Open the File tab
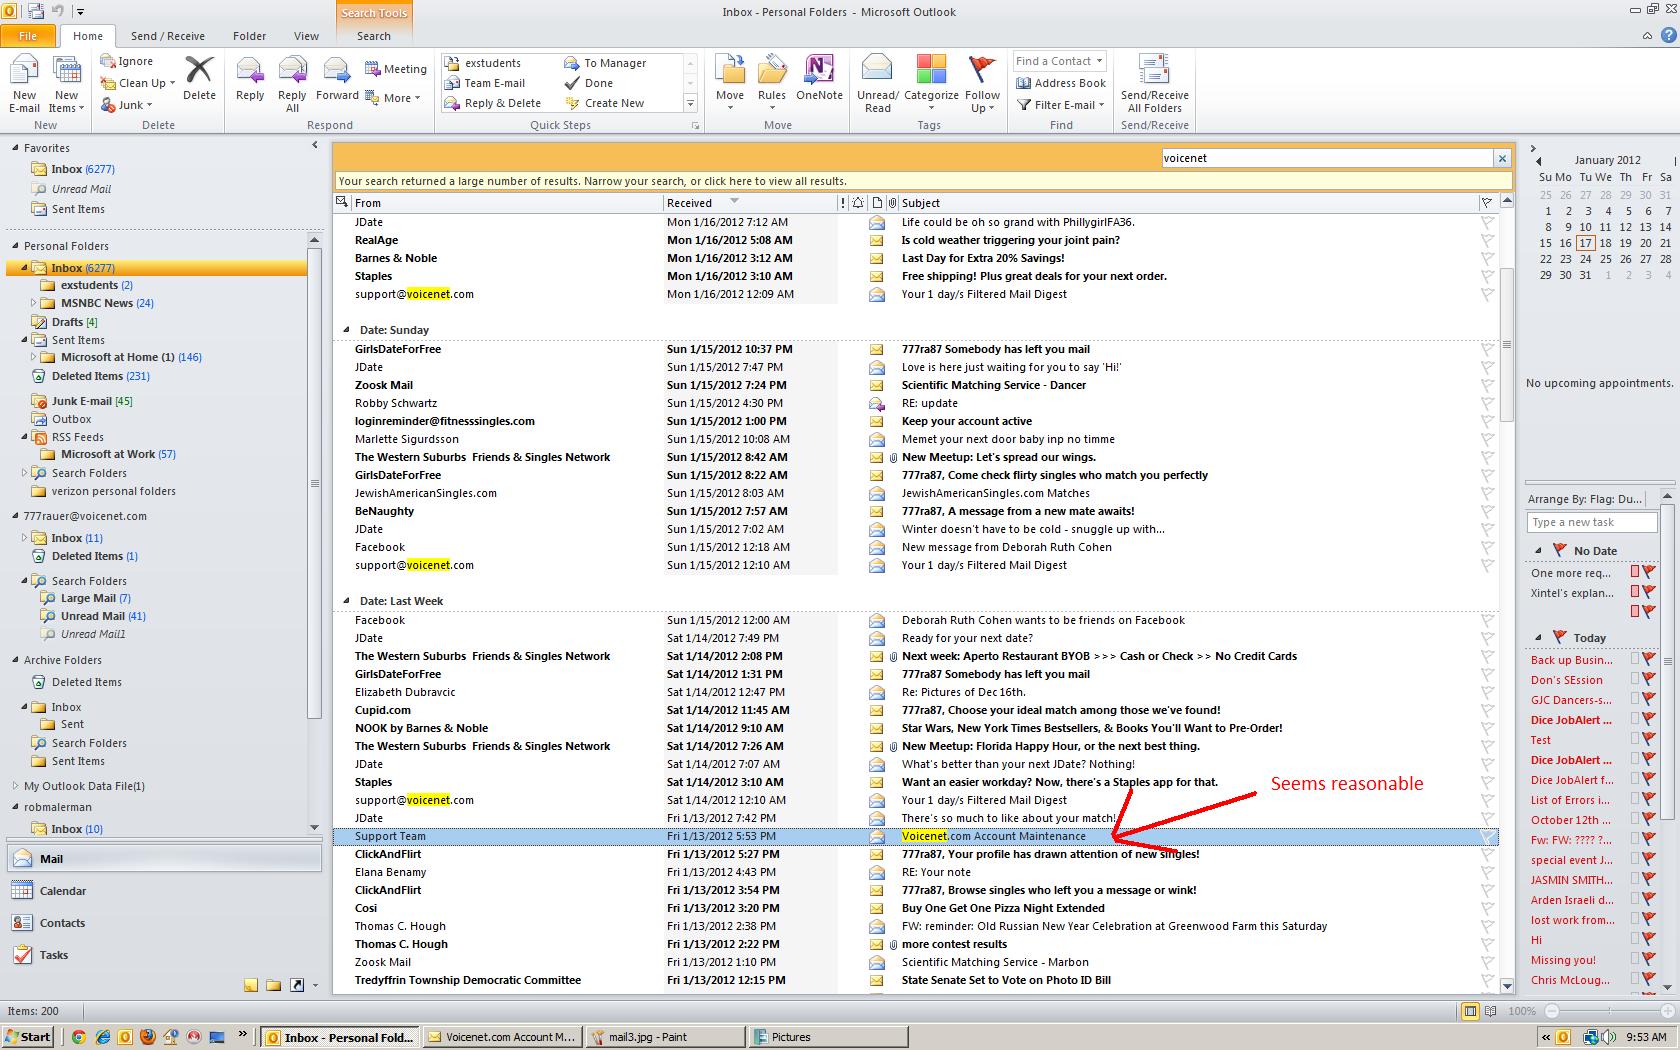The width and height of the screenshot is (1680, 1050). pos(28,36)
